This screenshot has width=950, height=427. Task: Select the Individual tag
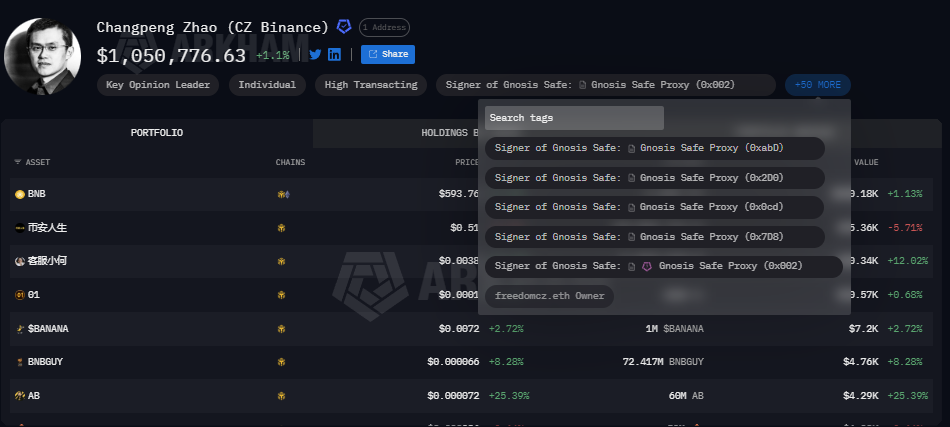[267, 85]
